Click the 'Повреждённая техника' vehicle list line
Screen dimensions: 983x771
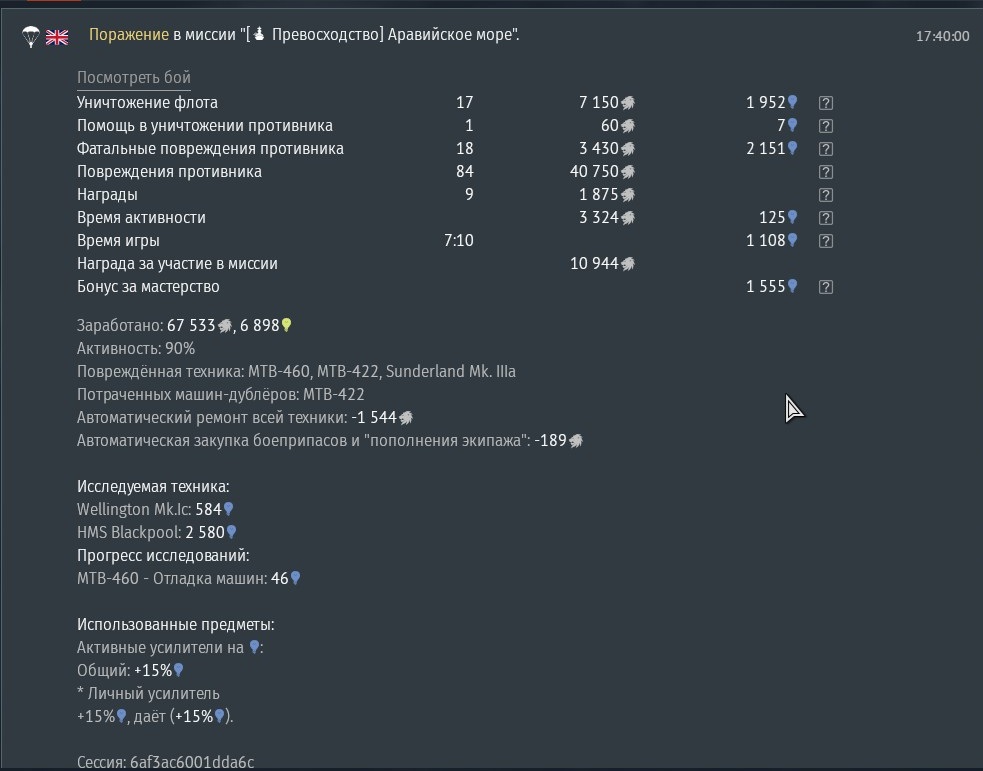296,372
